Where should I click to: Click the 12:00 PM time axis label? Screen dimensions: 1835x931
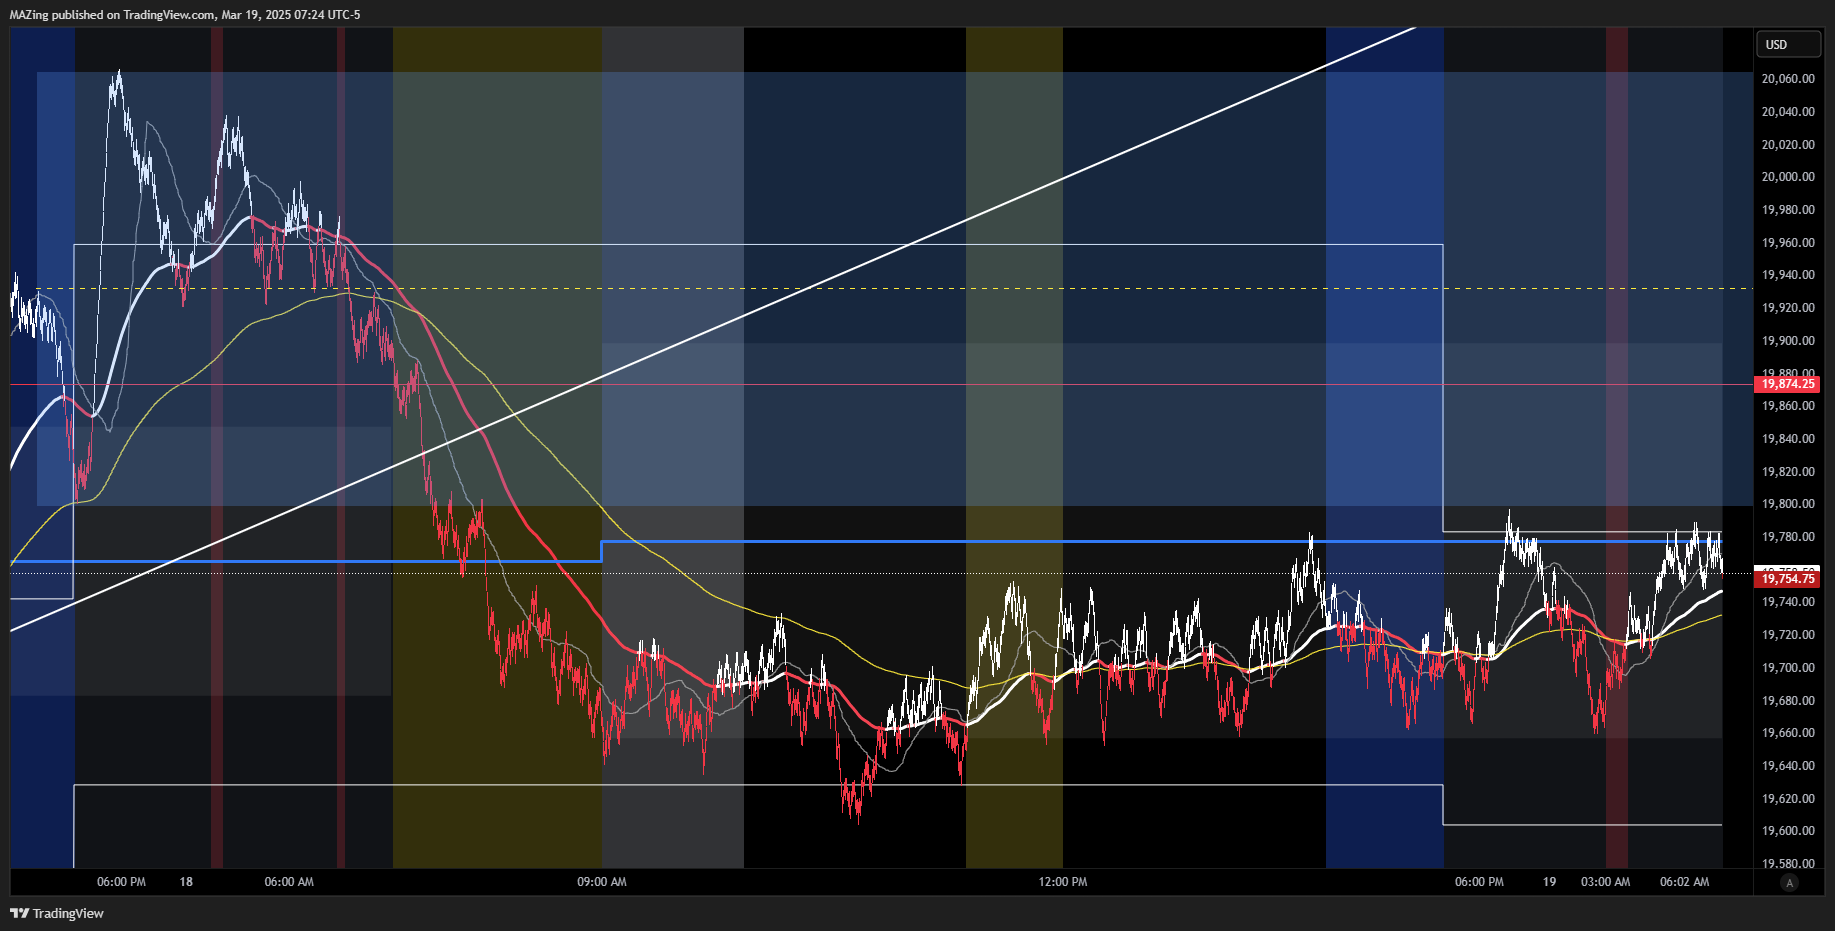coord(1063,882)
